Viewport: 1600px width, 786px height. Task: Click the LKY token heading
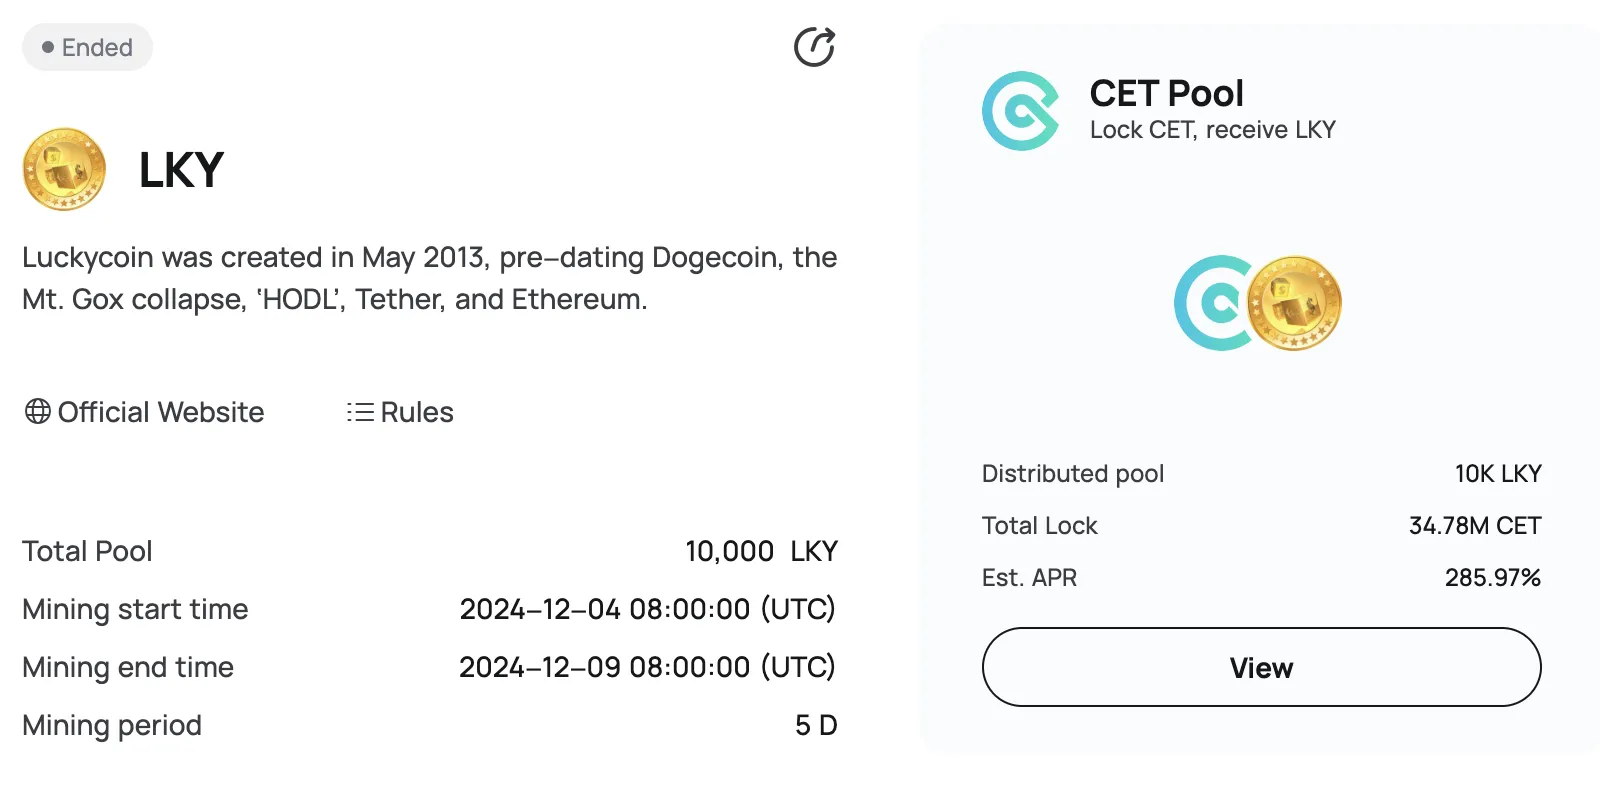(181, 170)
